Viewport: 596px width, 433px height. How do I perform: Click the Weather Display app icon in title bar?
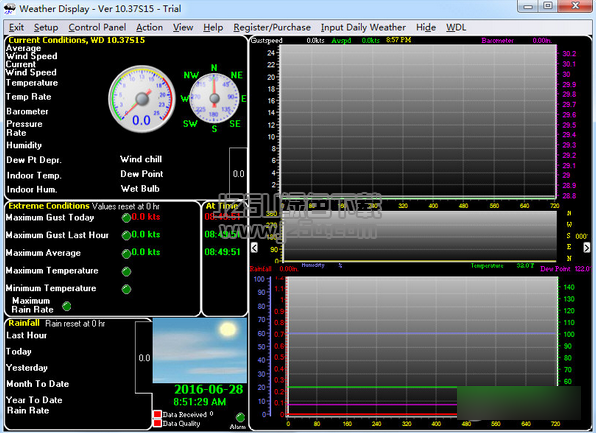click(10, 8)
